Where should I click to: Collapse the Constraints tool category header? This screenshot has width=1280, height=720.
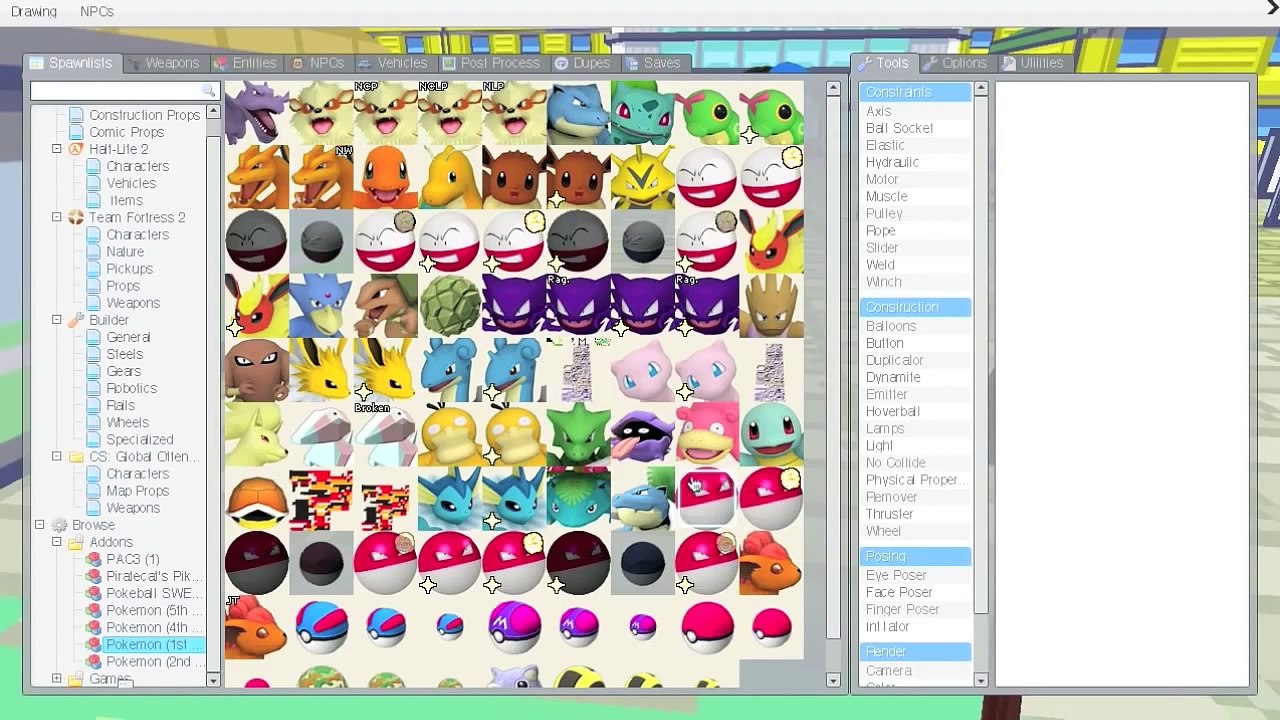(x=915, y=92)
